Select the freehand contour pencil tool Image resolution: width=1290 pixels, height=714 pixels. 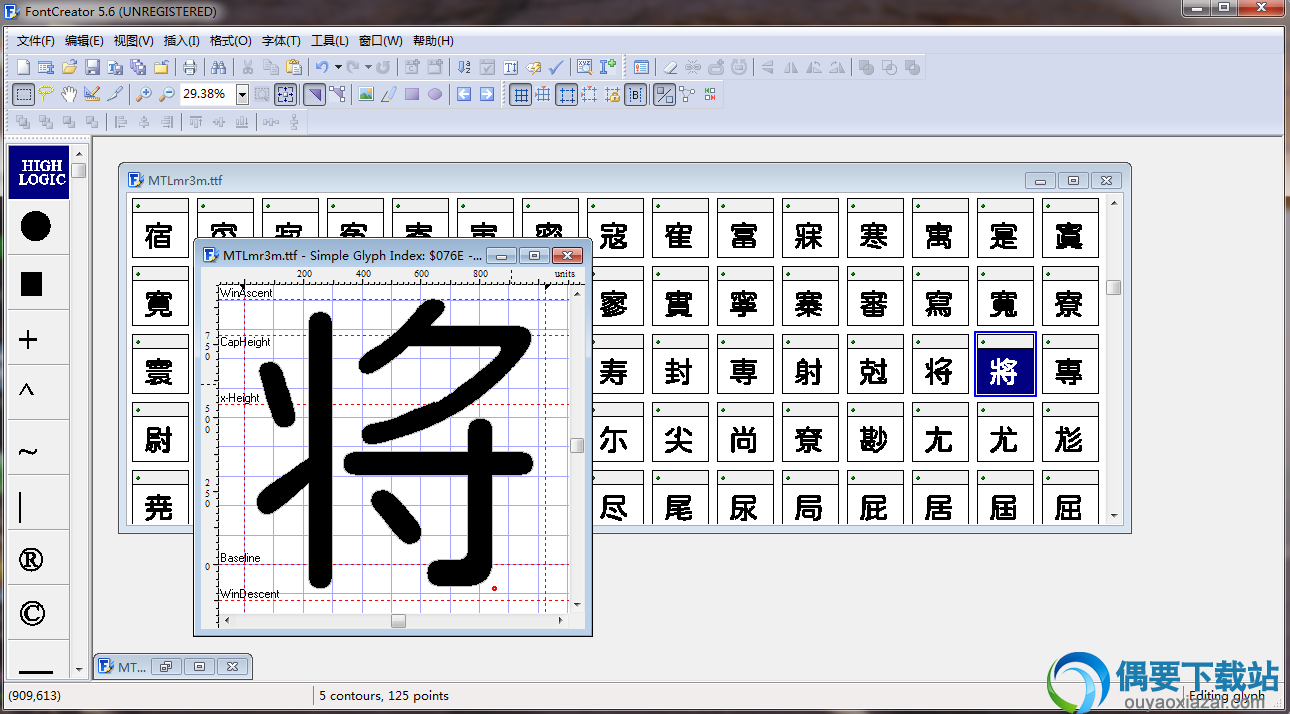[388, 94]
